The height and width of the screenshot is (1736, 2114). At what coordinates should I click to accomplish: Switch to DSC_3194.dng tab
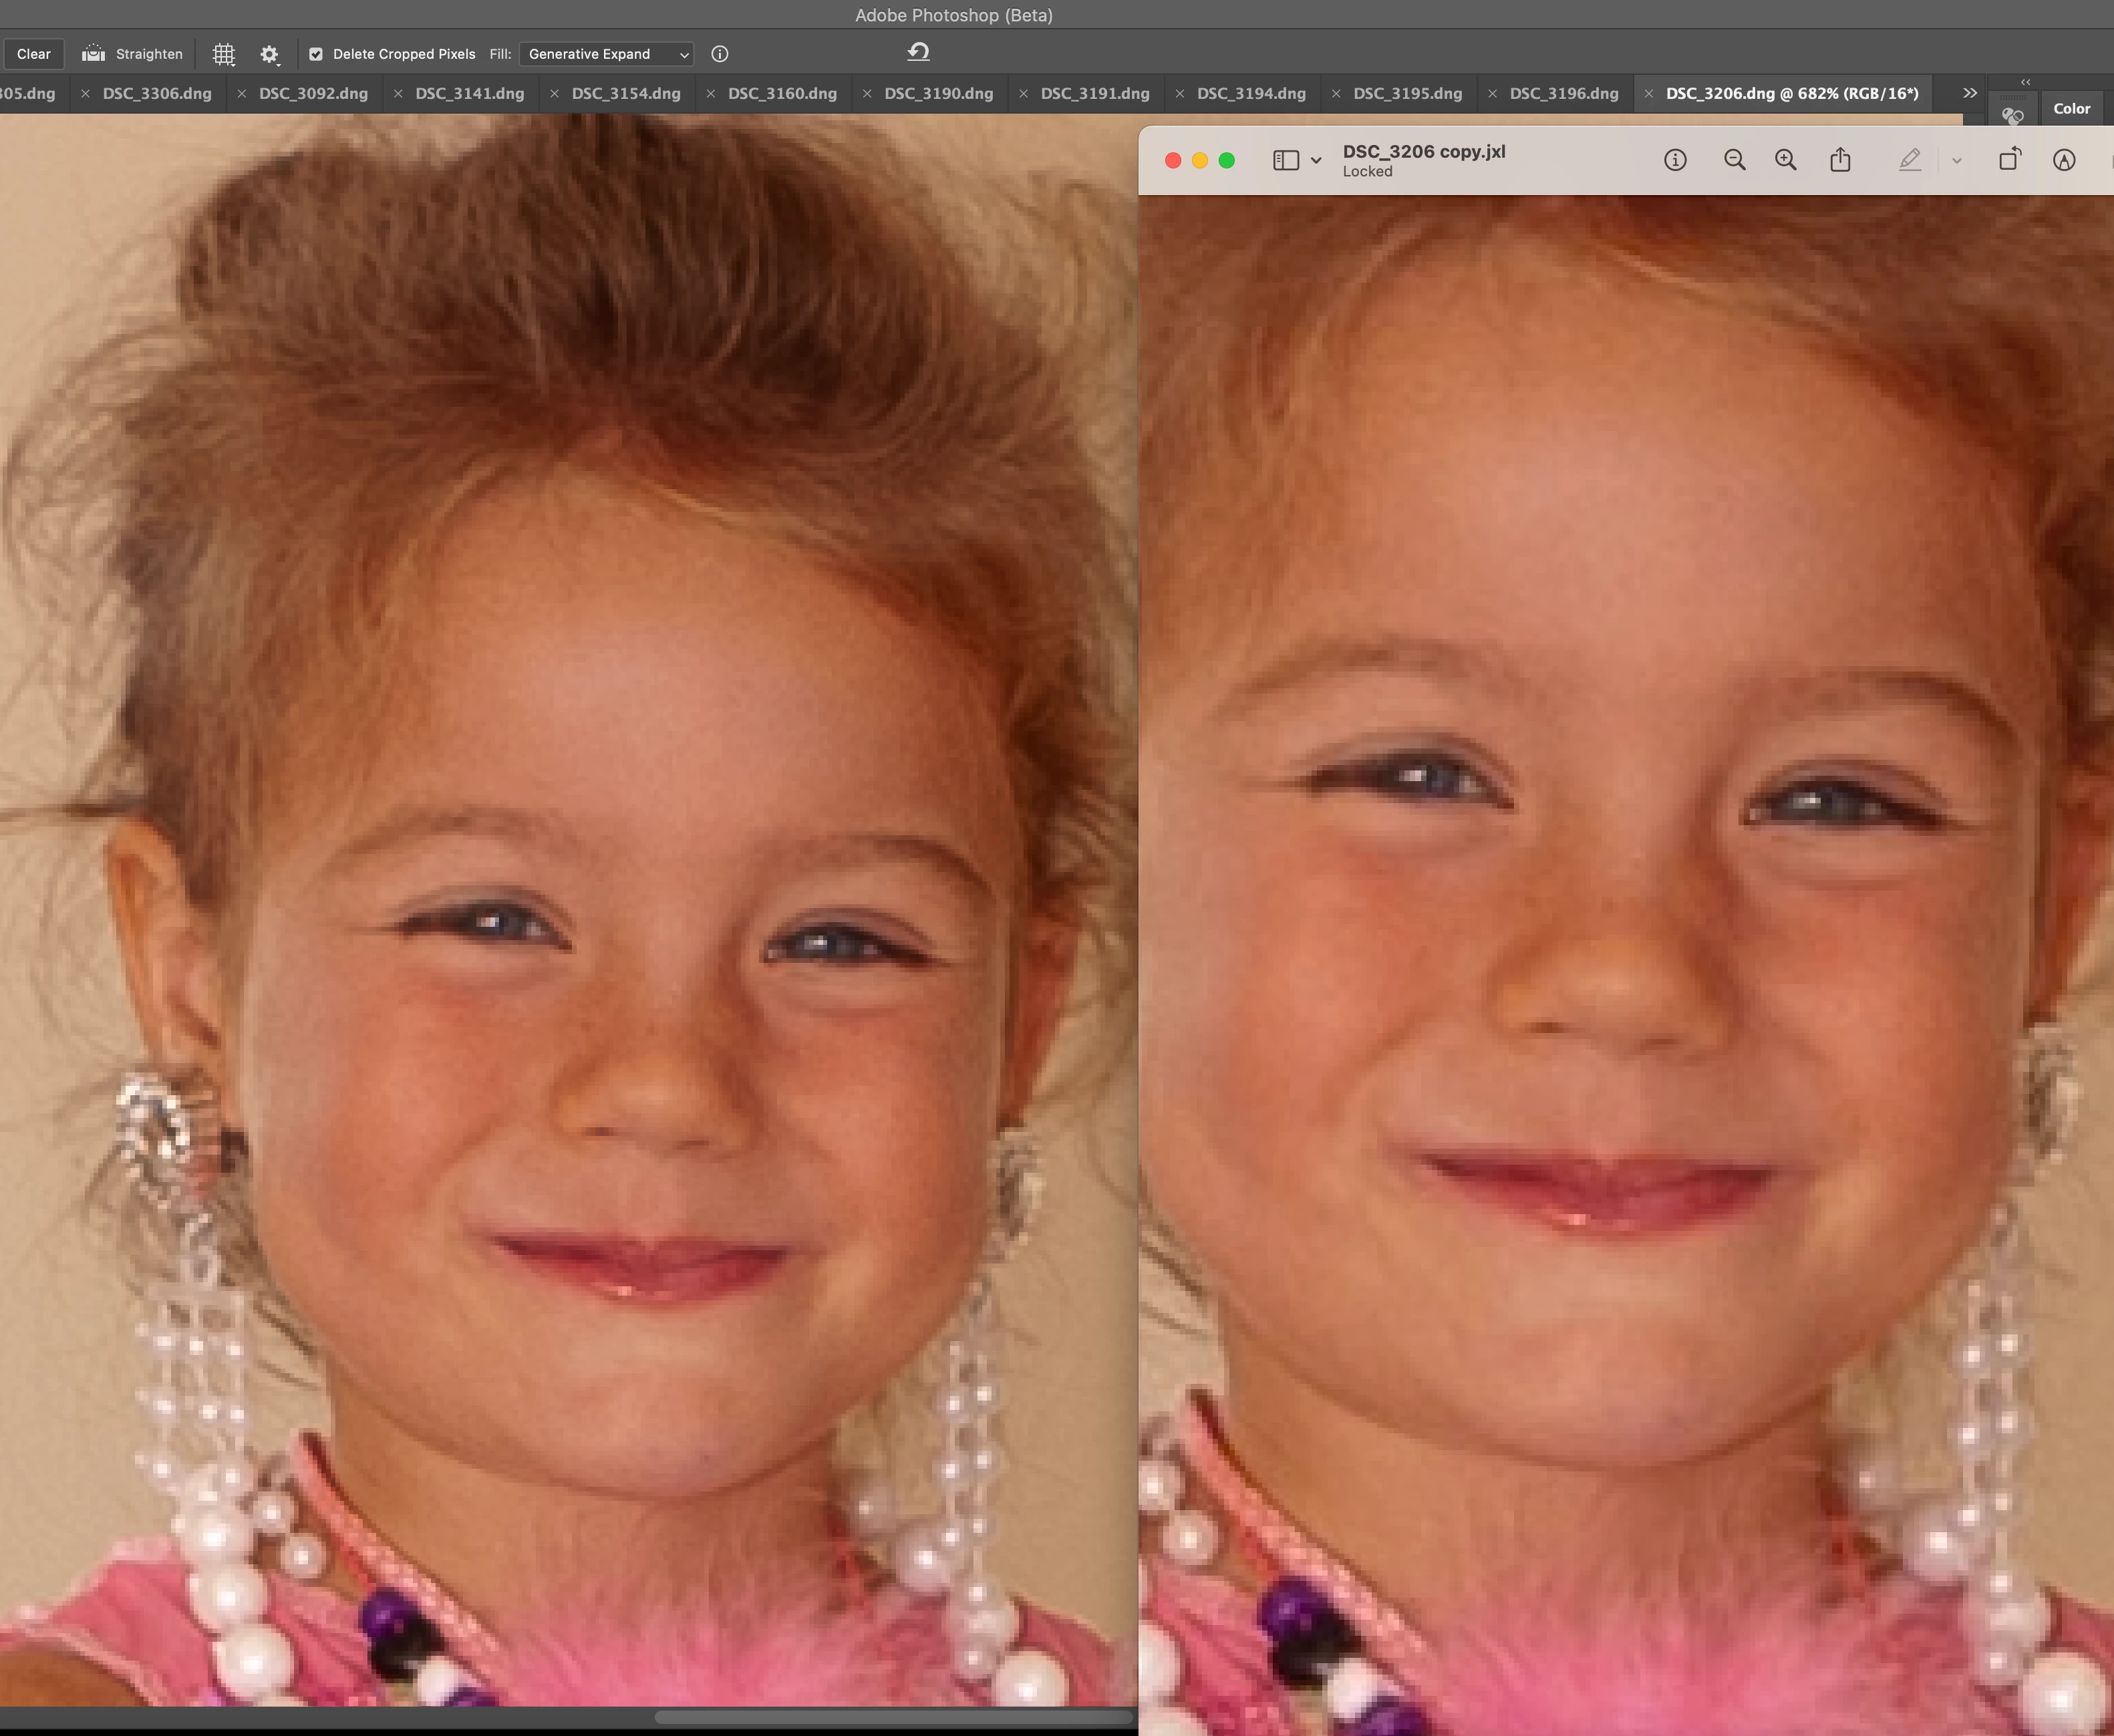click(1251, 93)
